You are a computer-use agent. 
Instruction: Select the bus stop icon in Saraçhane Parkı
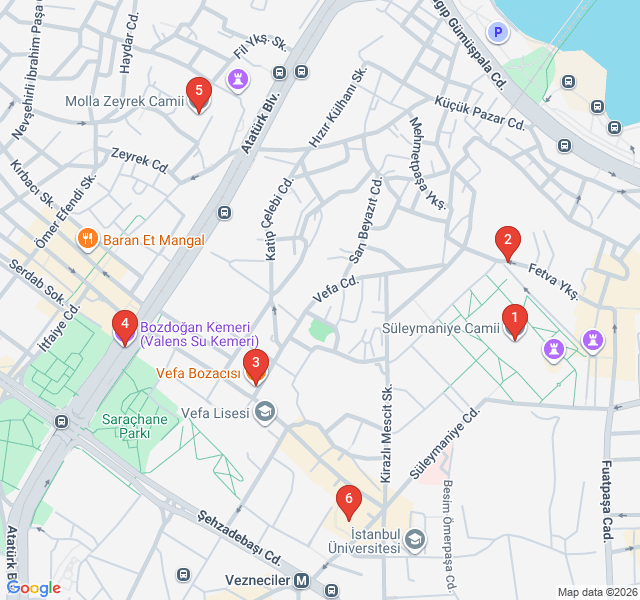point(62,421)
